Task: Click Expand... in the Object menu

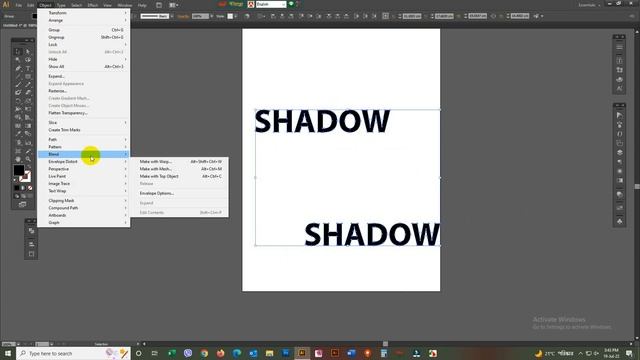Action: pyautogui.click(x=84, y=76)
